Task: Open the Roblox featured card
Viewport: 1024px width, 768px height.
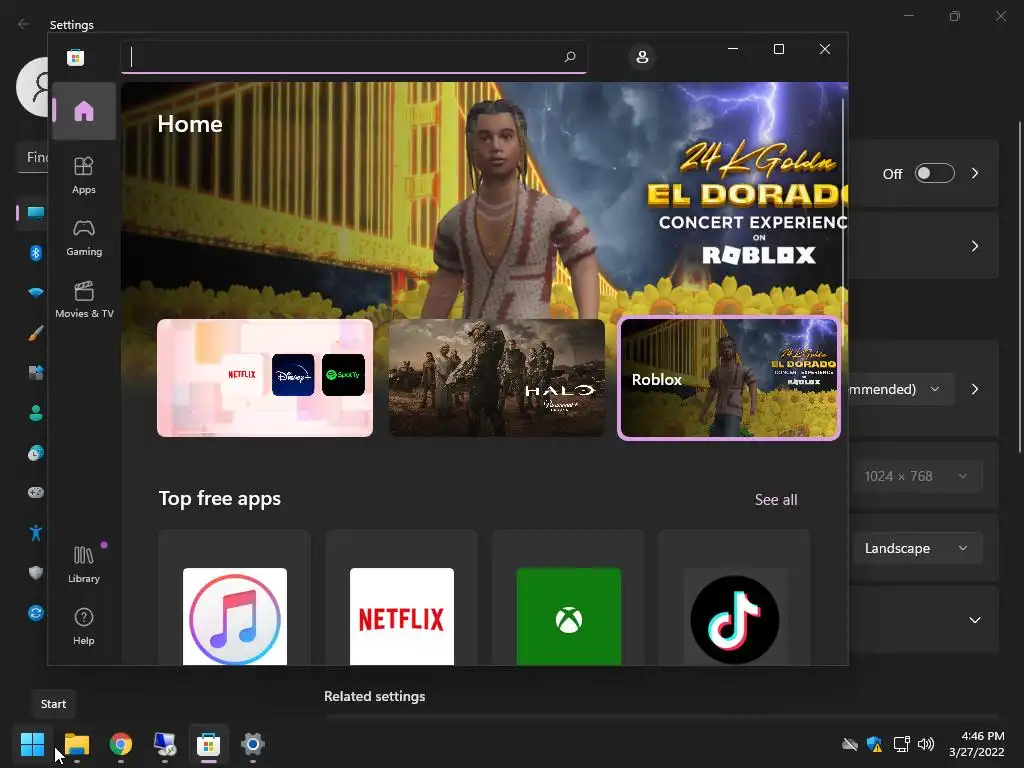Action: click(x=729, y=378)
